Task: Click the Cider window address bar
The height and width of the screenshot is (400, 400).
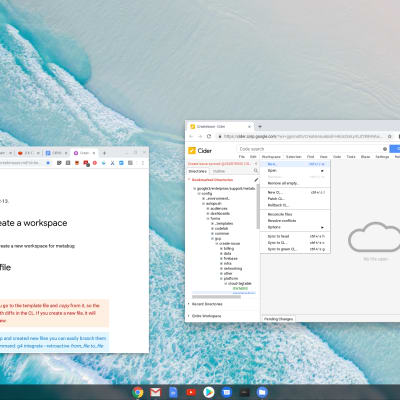Action: [x=302, y=136]
